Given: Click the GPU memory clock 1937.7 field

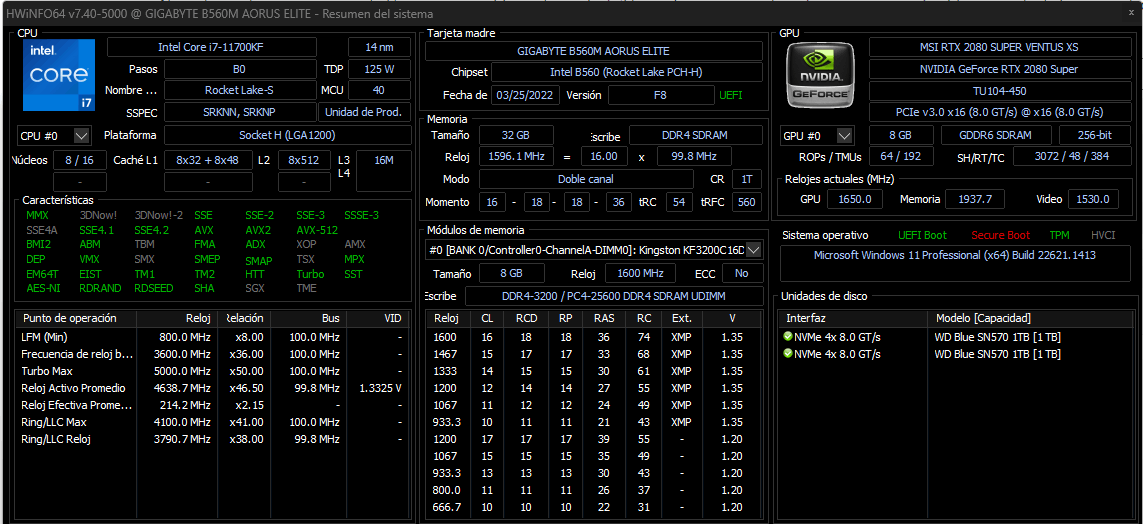Looking at the screenshot, I should tap(975, 199).
